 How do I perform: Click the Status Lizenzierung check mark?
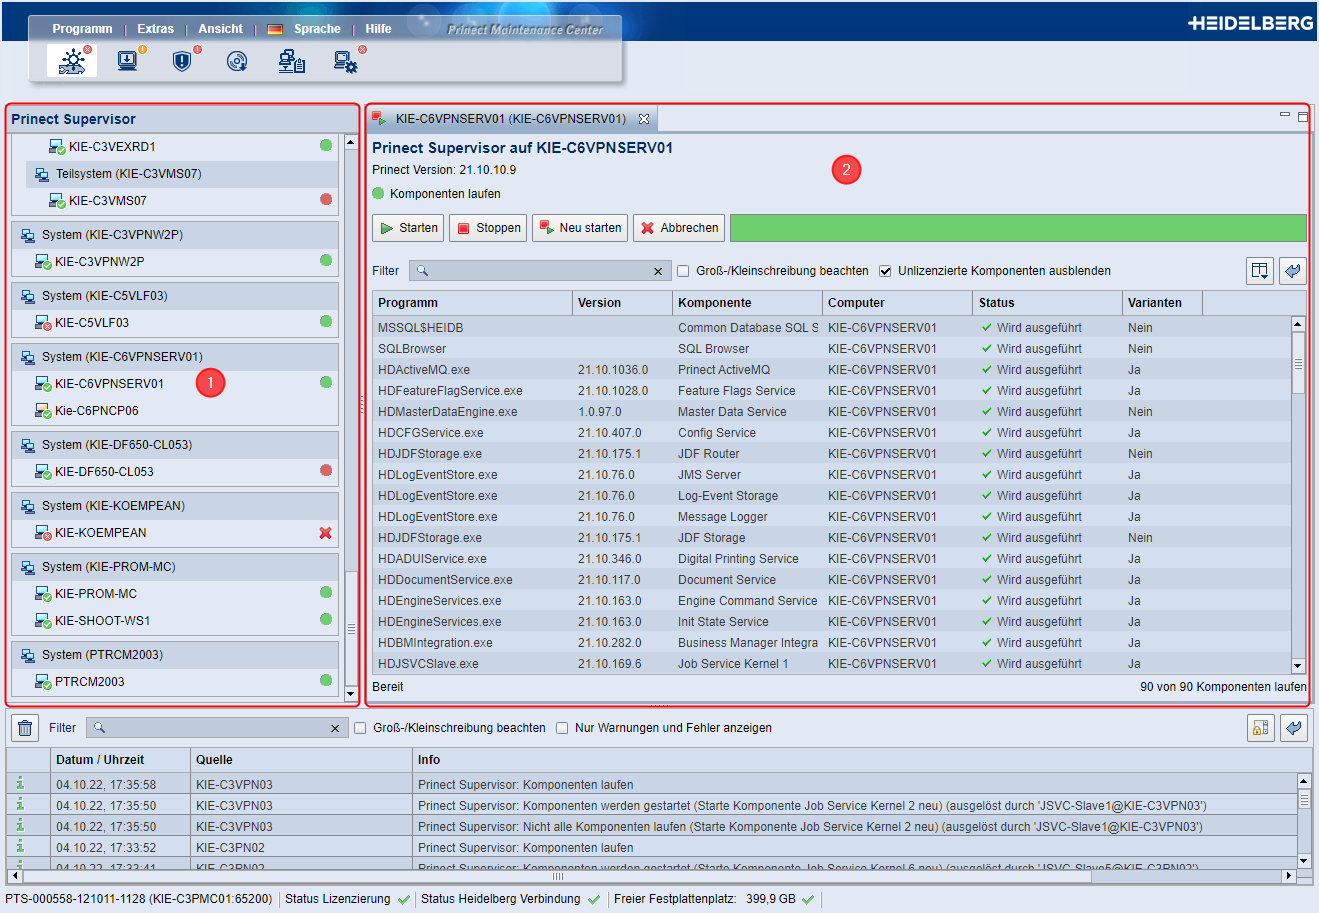tap(404, 899)
